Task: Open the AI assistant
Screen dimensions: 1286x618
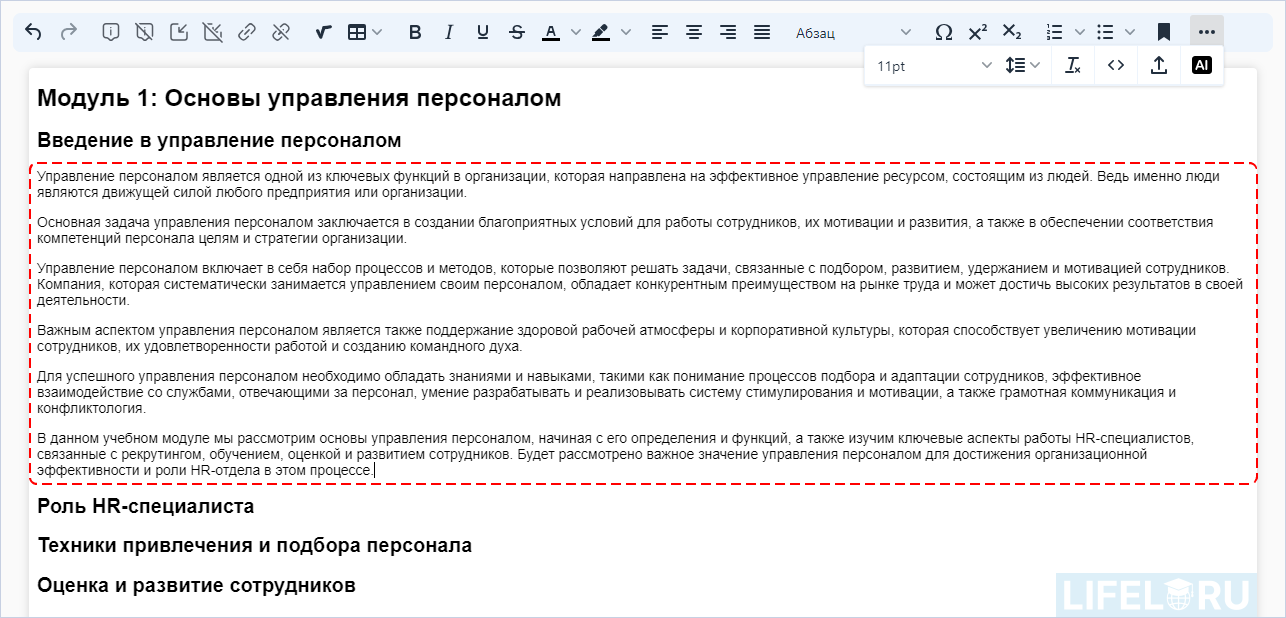Action: (x=1200, y=64)
